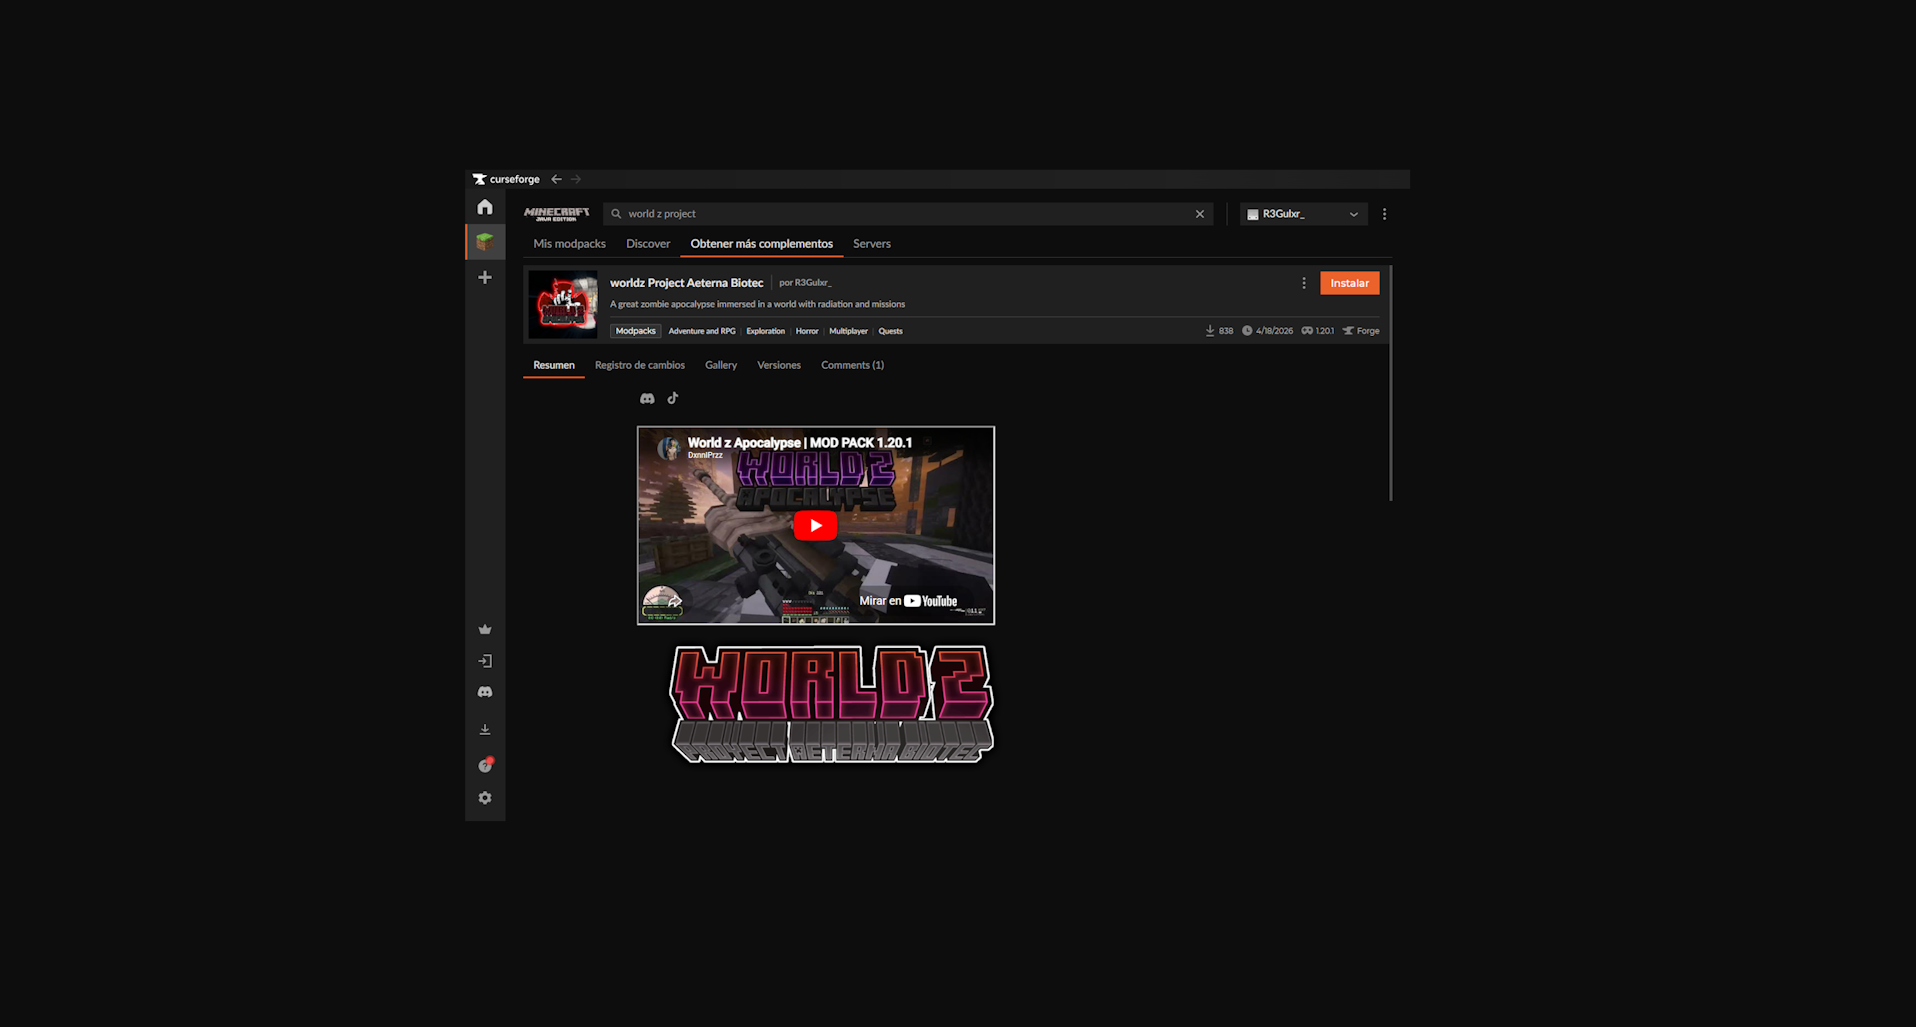
Task: Go to CurseForge home via house icon
Action: tap(485, 207)
